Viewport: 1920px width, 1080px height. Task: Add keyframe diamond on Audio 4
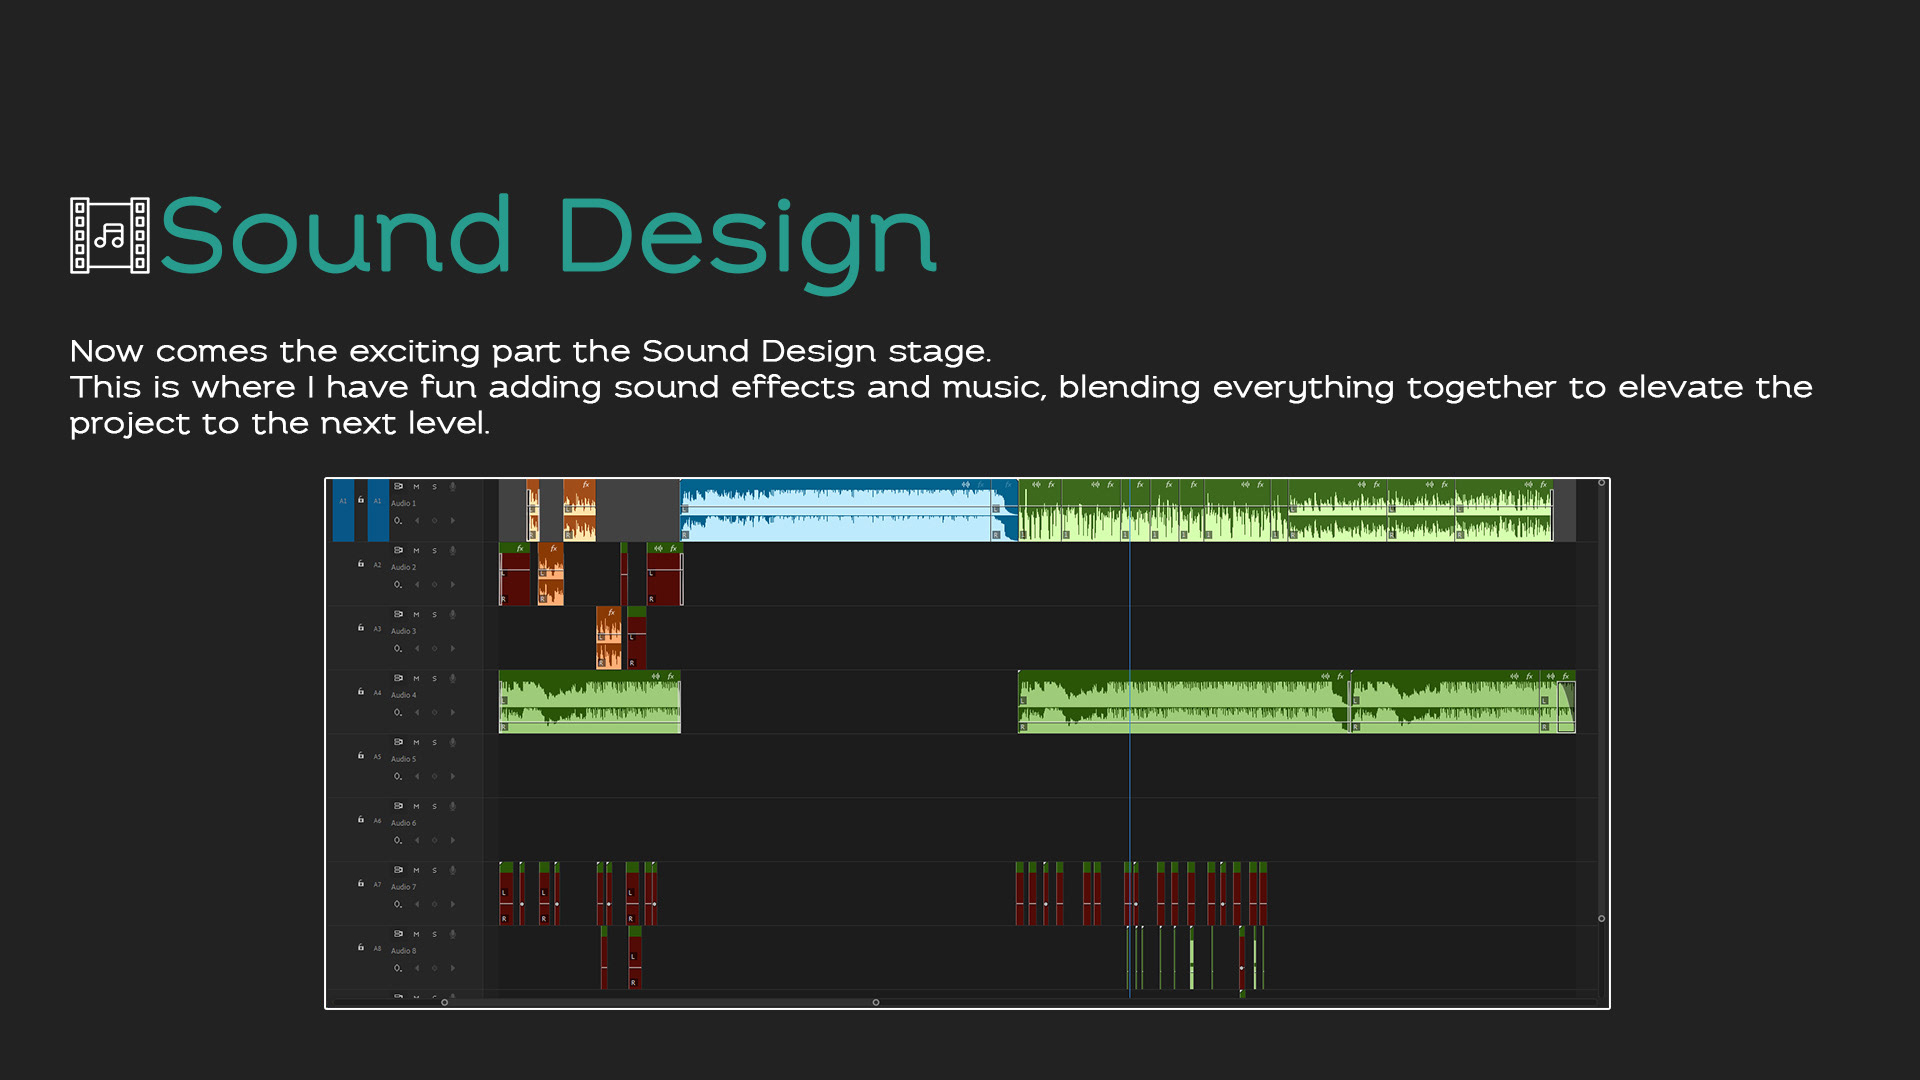pos(434,713)
